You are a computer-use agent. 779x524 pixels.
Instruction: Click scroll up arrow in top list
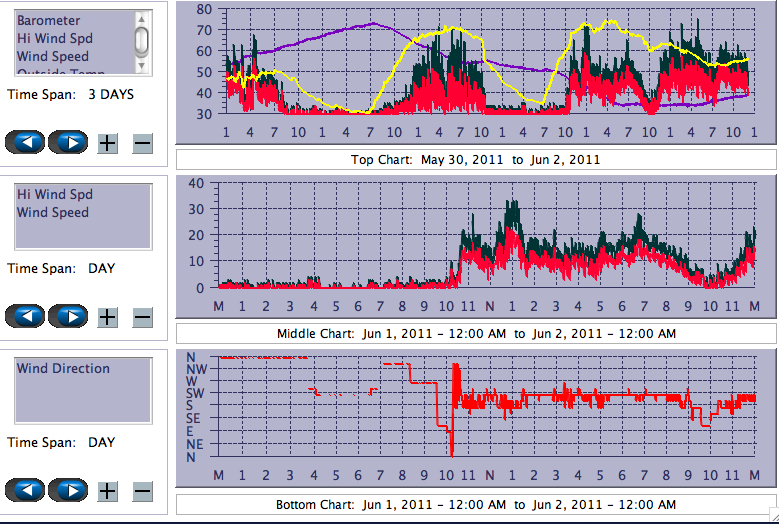point(142,18)
